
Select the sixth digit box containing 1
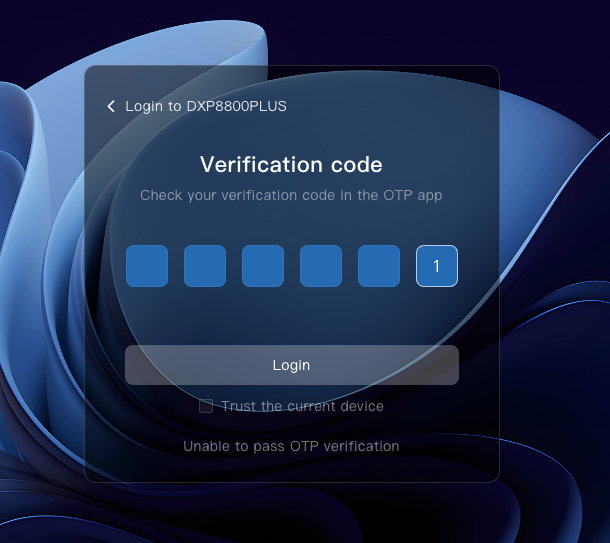click(437, 266)
